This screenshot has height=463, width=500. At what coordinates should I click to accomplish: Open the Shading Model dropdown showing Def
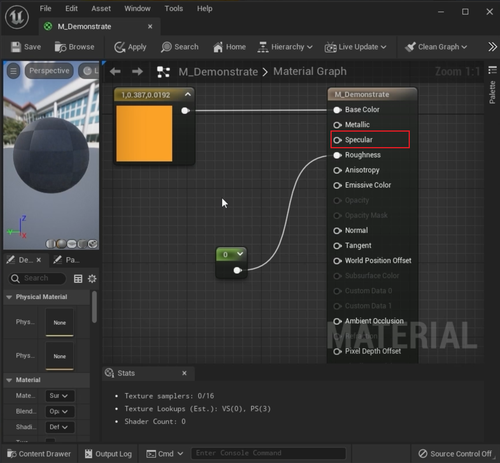pyautogui.click(x=60, y=427)
